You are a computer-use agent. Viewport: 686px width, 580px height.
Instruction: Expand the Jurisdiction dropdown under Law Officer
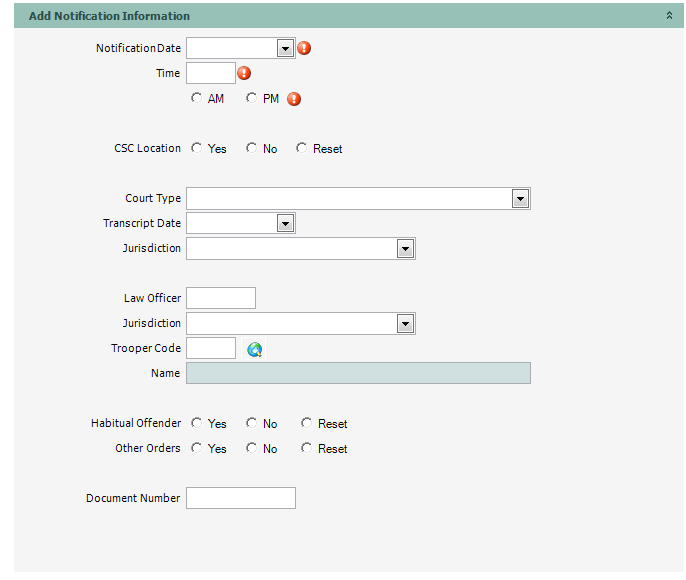click(x=405, y=323)
